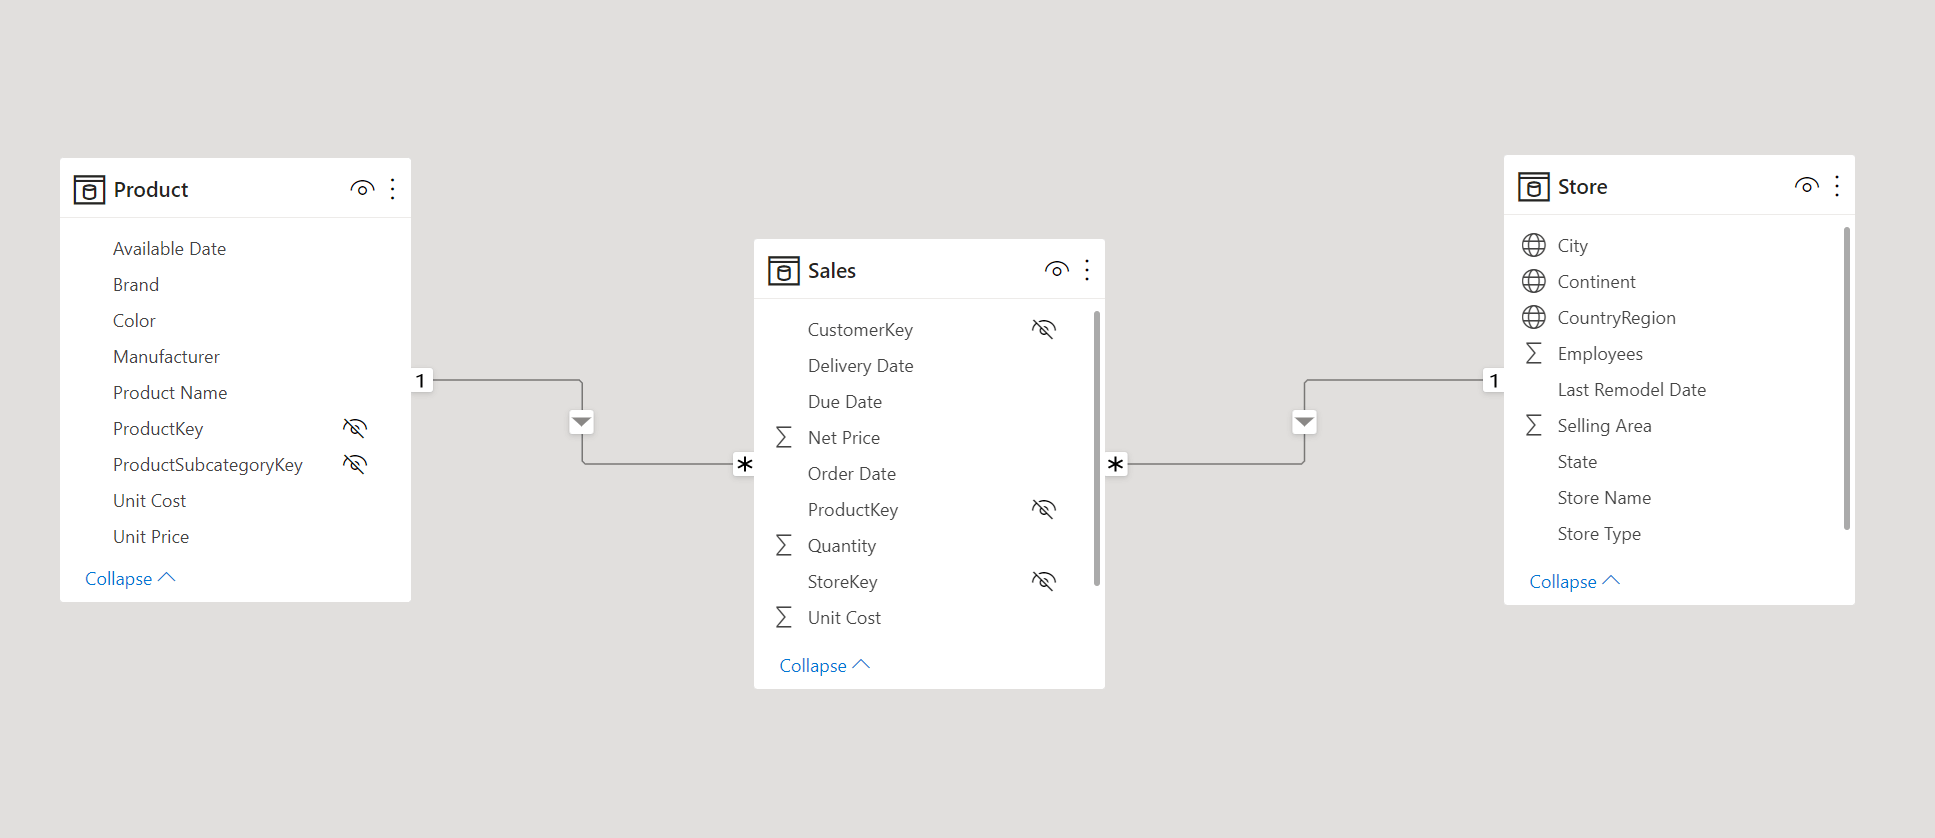1935x838 pixels.
Task: Collapse the Product table card
Action: [x=130, y=579]
